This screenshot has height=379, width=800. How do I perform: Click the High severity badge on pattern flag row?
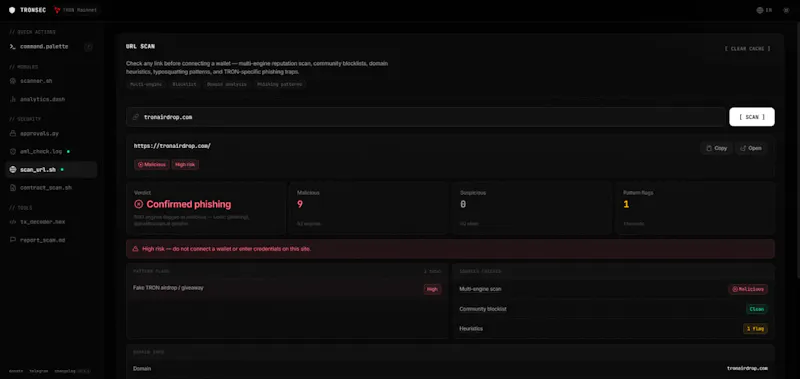click(x=432, y=289)
